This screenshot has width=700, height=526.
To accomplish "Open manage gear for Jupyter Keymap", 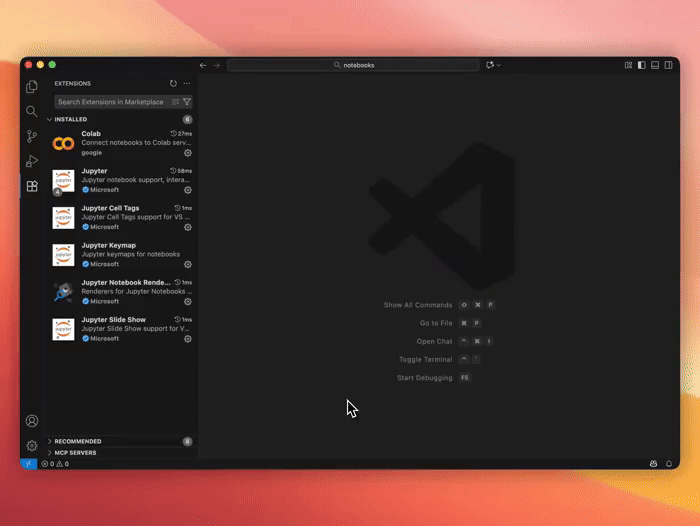I will [188, 264].
